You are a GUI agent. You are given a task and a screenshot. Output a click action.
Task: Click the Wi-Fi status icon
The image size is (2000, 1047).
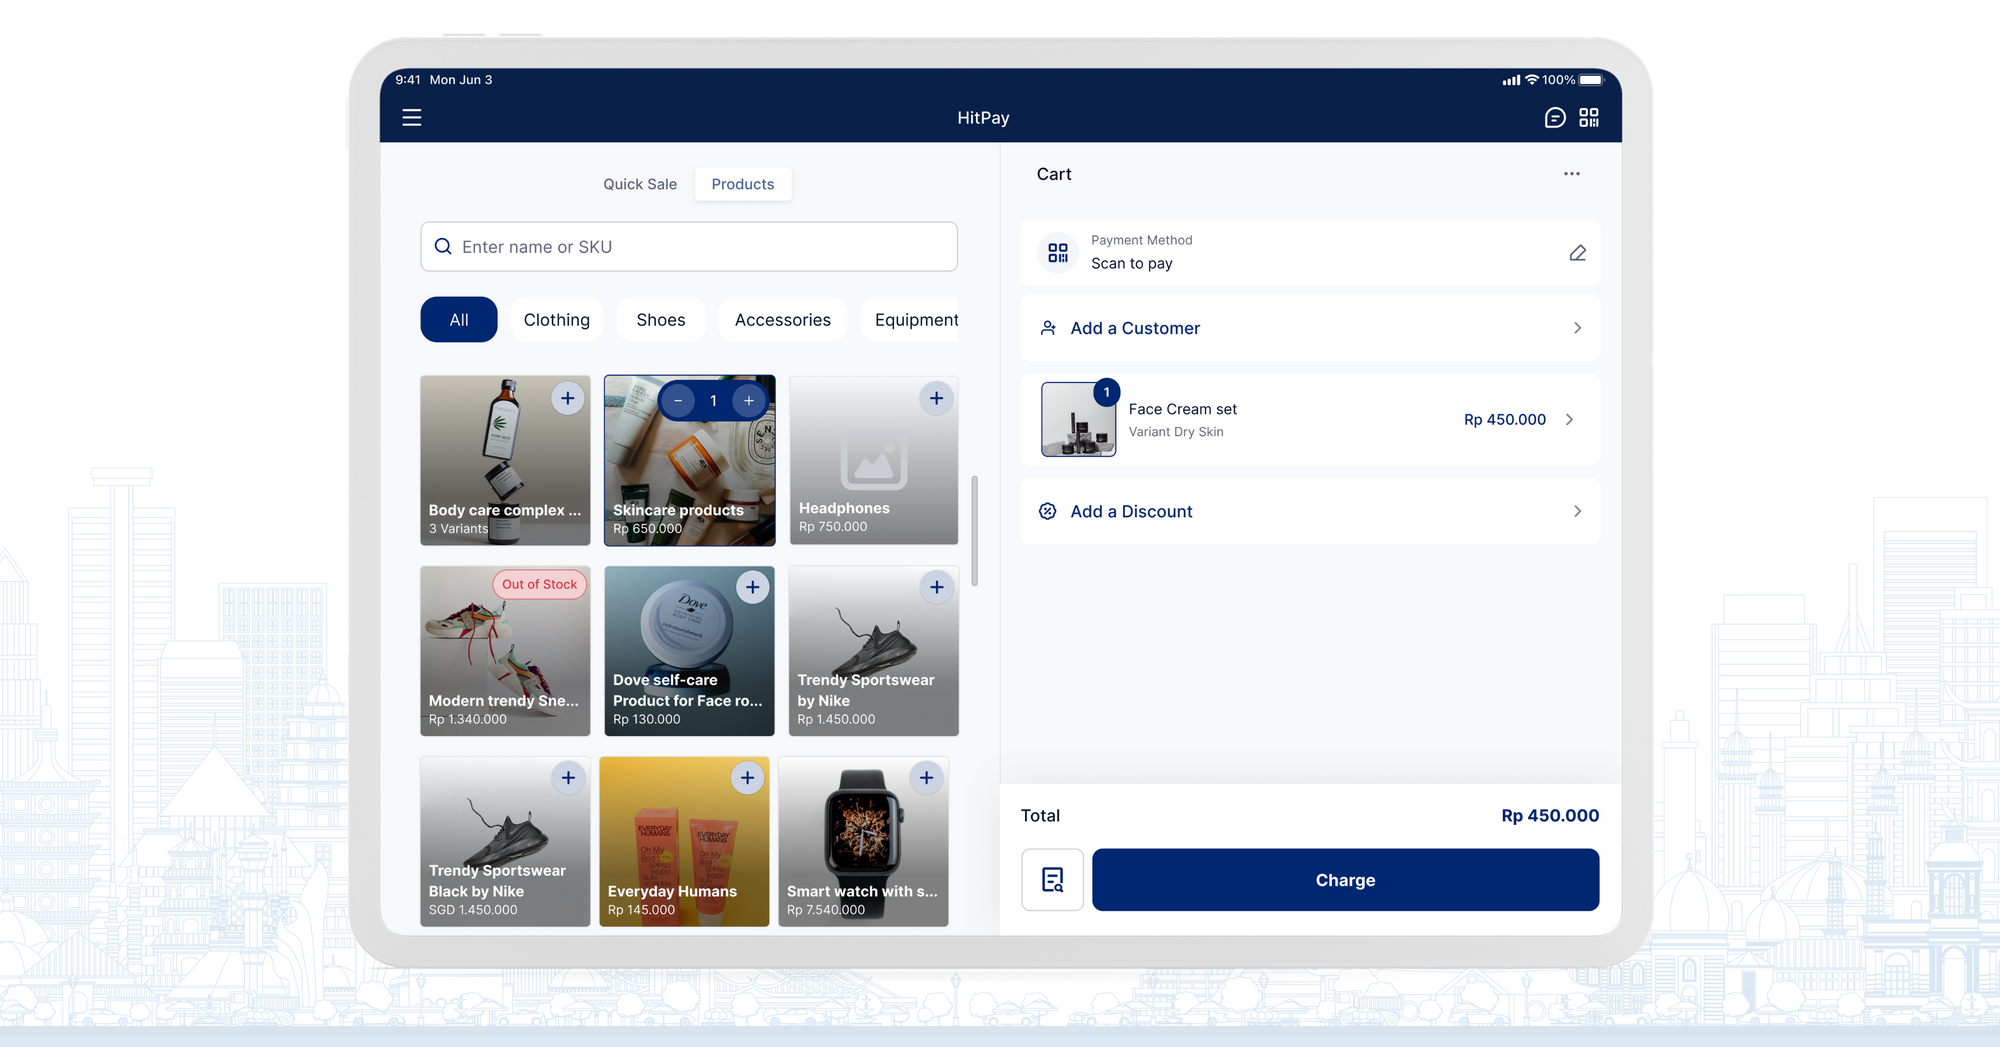[1532, 80]
